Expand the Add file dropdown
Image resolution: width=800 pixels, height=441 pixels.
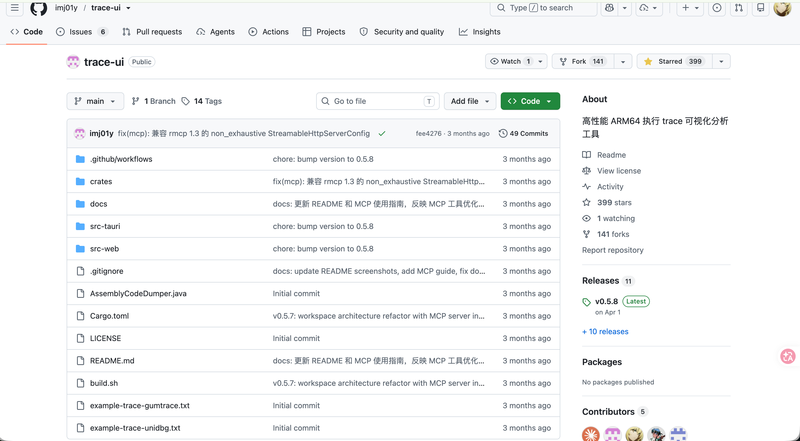(x=470, y=101)
